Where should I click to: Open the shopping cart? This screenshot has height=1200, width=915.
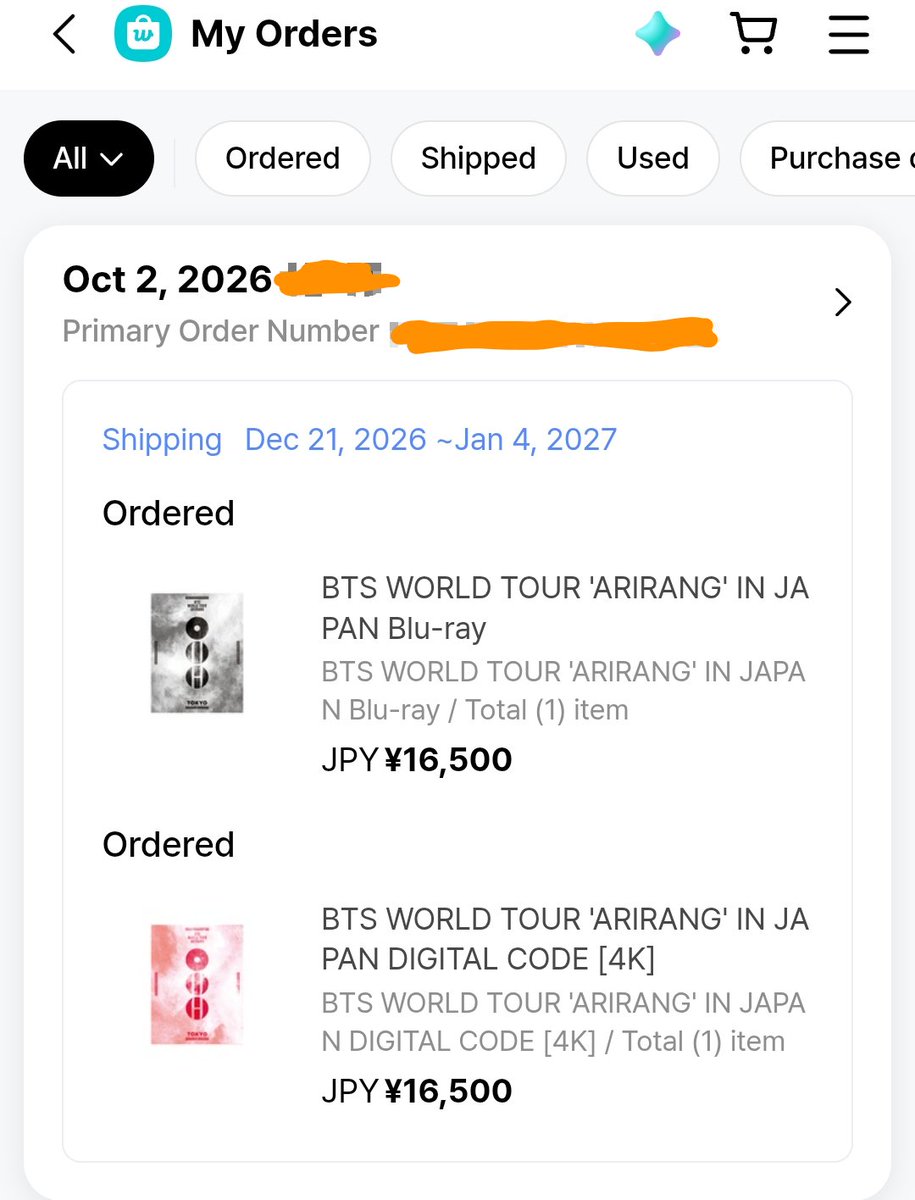[x=754, y=34]
